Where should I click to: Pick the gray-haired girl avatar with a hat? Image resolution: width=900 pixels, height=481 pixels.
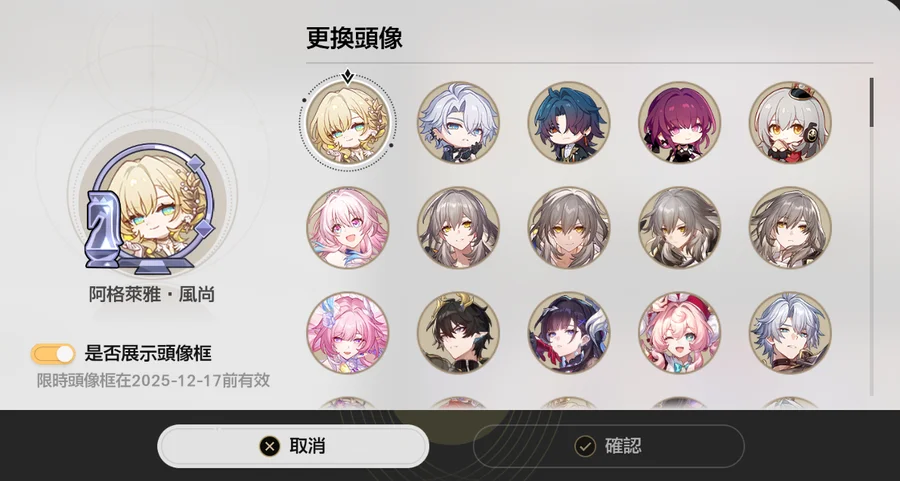(790, 122)
